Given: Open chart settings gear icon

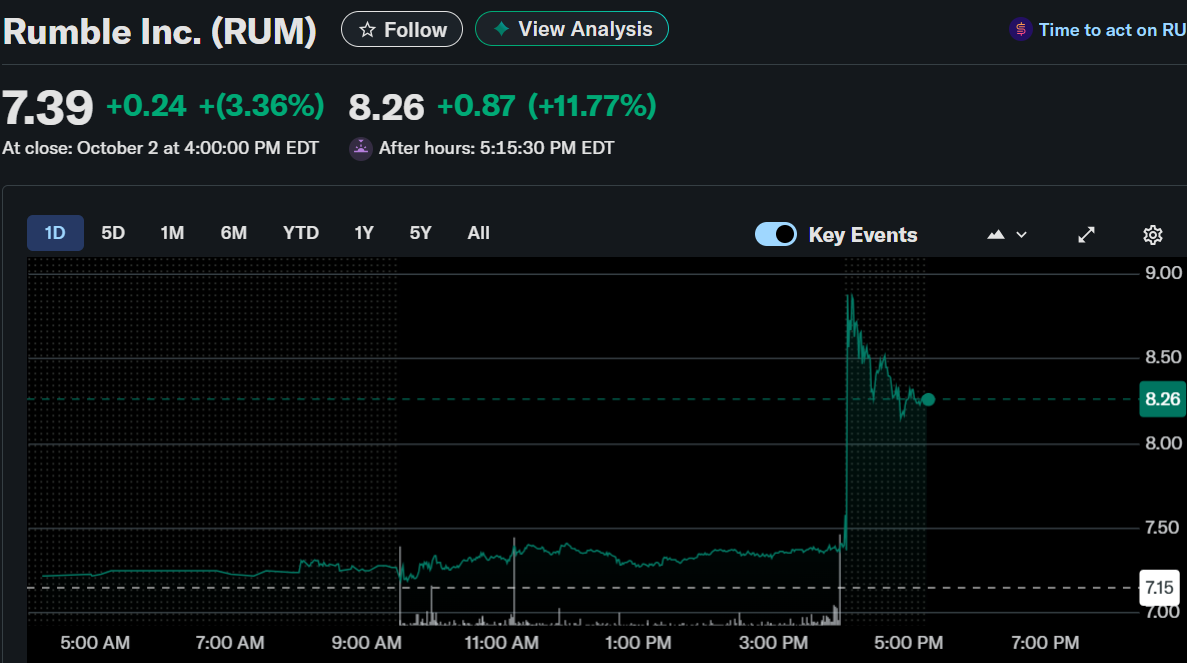Looking at the screenshot, I should tap(1152, 235).
